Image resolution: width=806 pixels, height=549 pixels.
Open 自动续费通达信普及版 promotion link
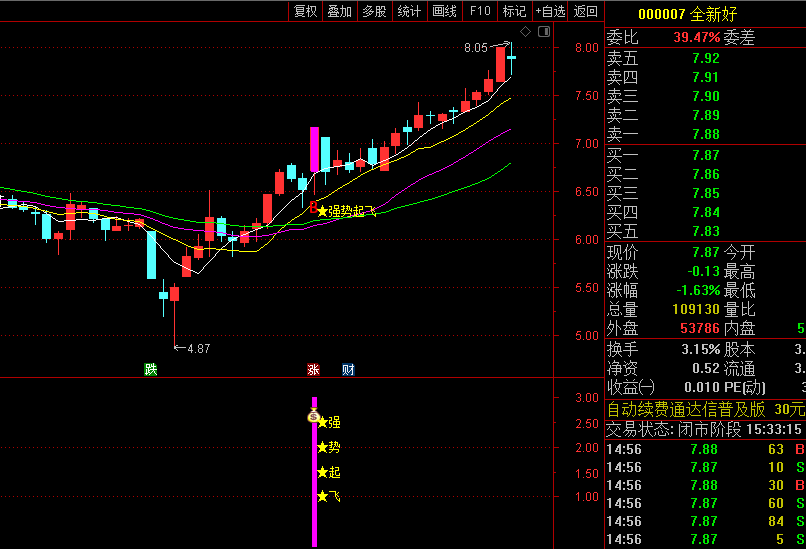coord(706,409)
